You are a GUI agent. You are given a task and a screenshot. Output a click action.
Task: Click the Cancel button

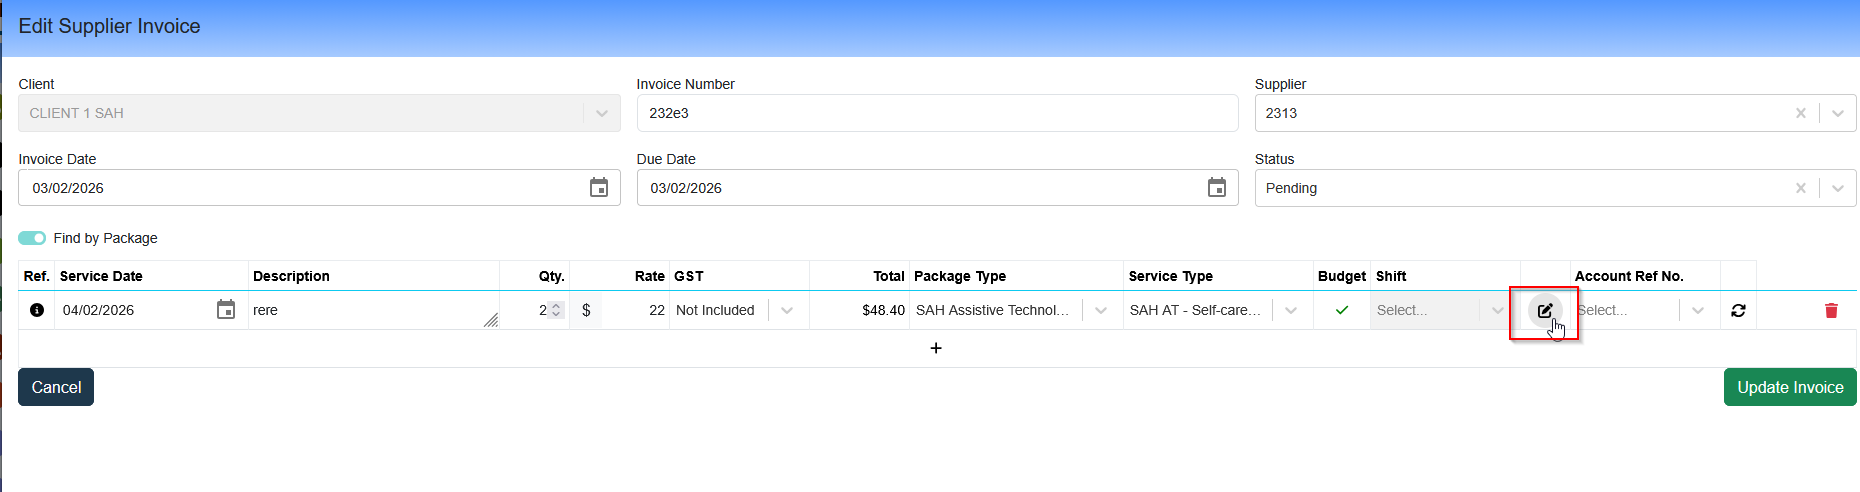click(x=56, y=387)
